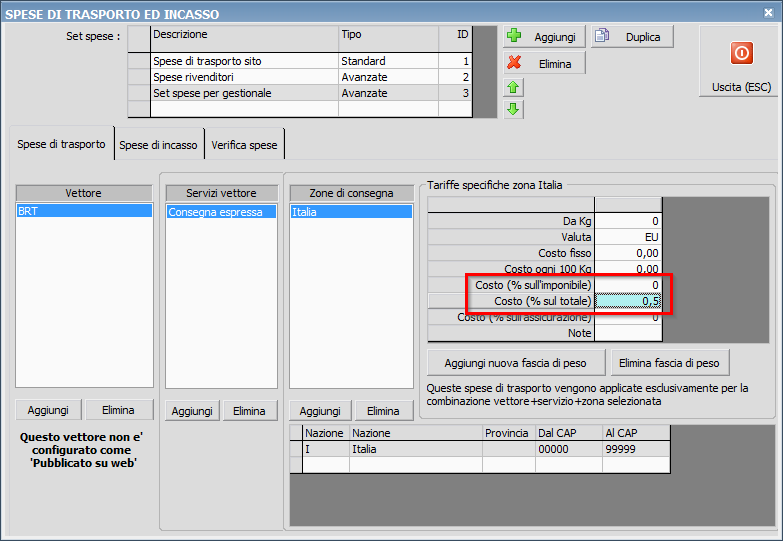Click the Servizi vettore list header
The height and width of the screenshot is (541, 783).
pos(221,193)
